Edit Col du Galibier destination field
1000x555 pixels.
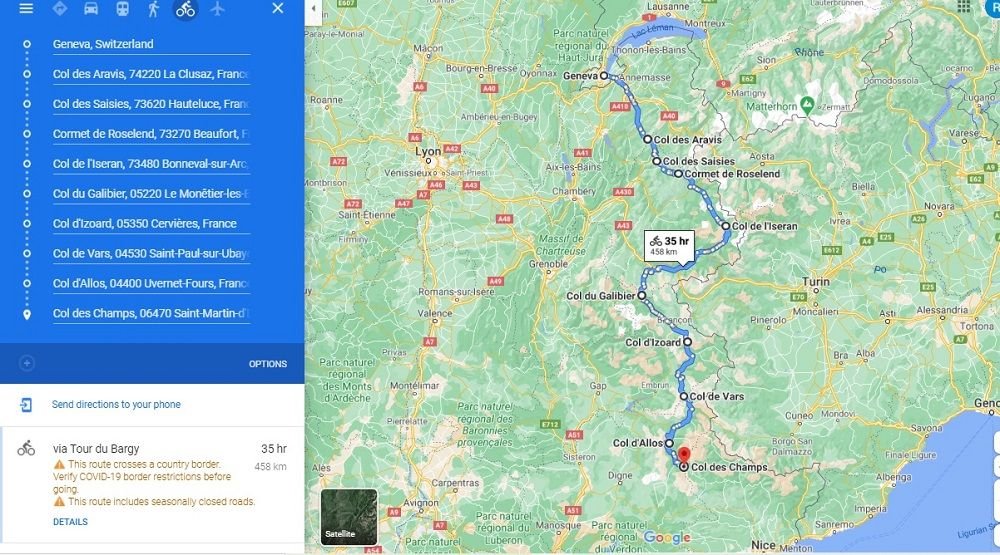(x=151, y=193)
